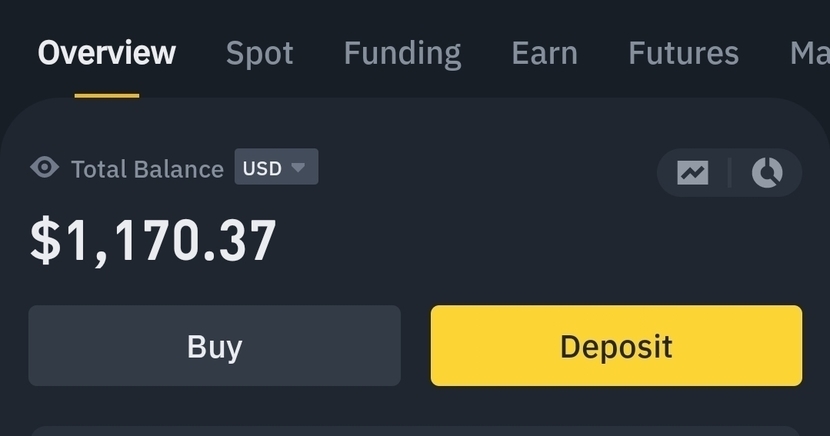This screenshot has width=830, height=436.
Task: Click the divider between chart and pie icons
Action: click(x=729, y=172)
